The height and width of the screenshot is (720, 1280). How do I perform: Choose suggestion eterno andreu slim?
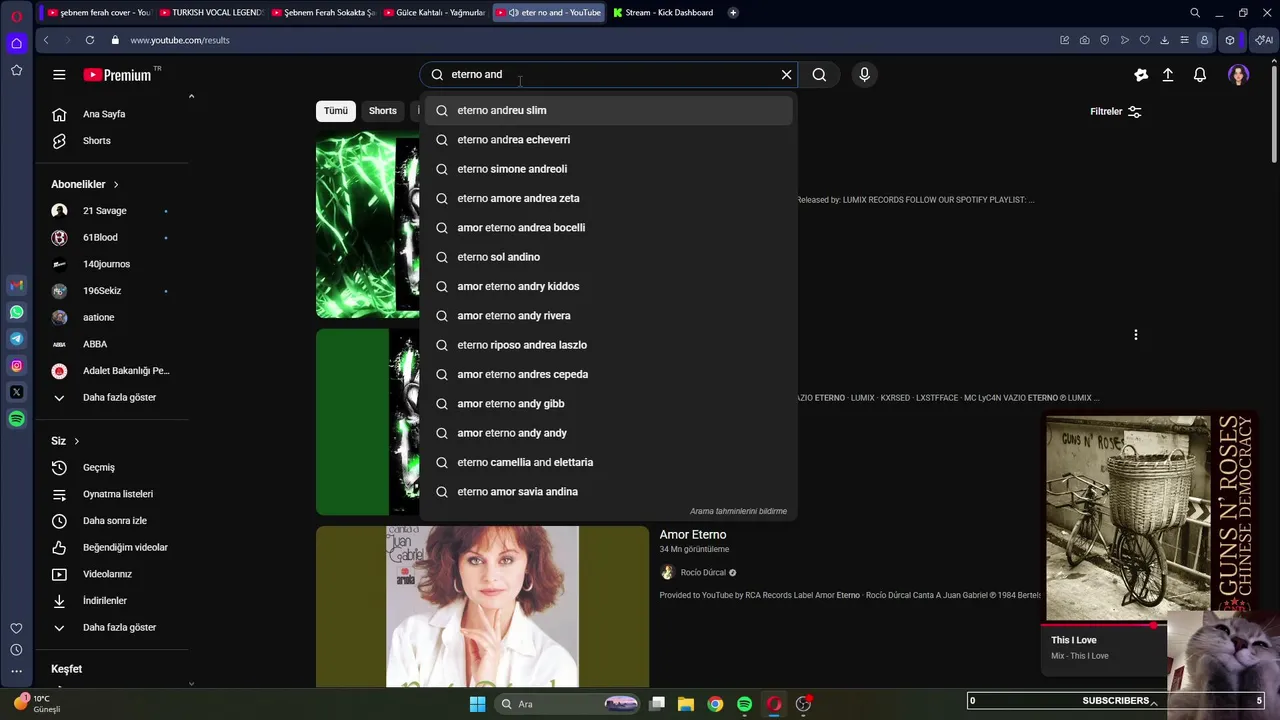coord(609,110)
